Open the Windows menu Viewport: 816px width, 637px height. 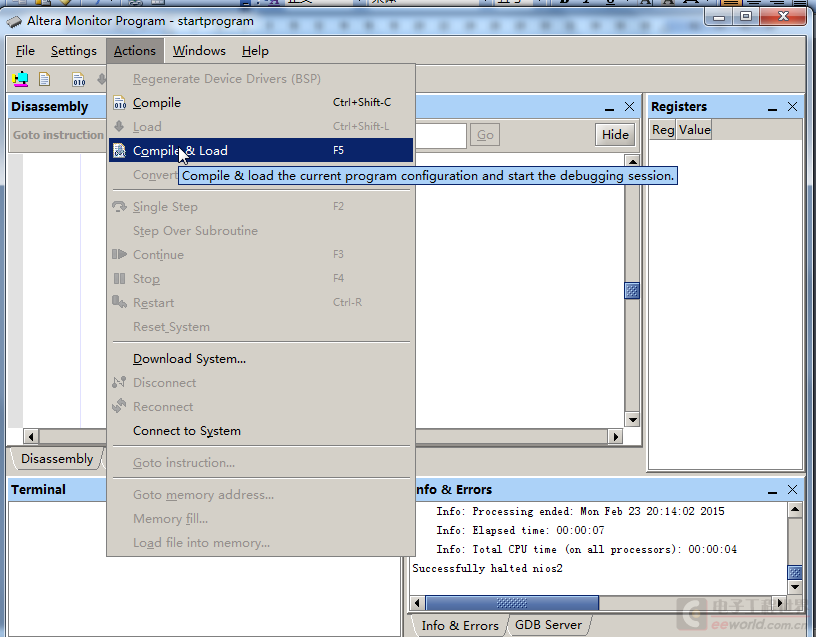coord(199,51)
